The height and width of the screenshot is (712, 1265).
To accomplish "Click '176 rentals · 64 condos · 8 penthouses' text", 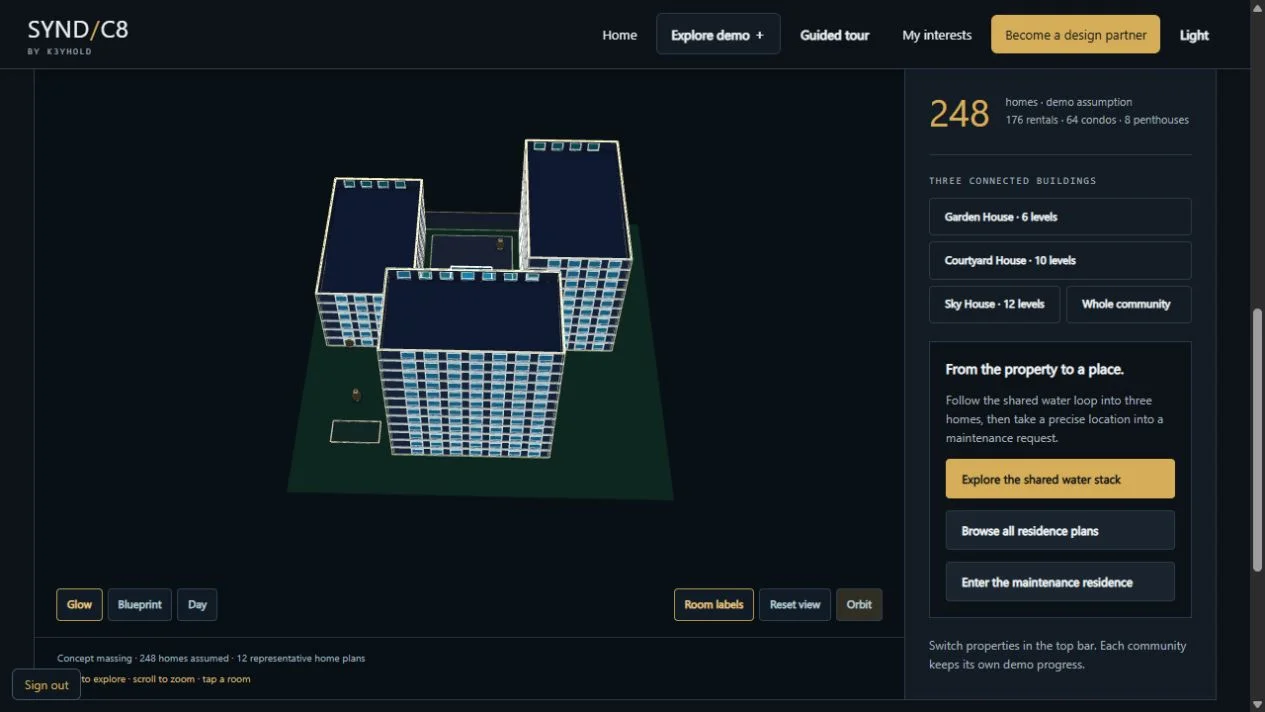I will coord(1097,120).
